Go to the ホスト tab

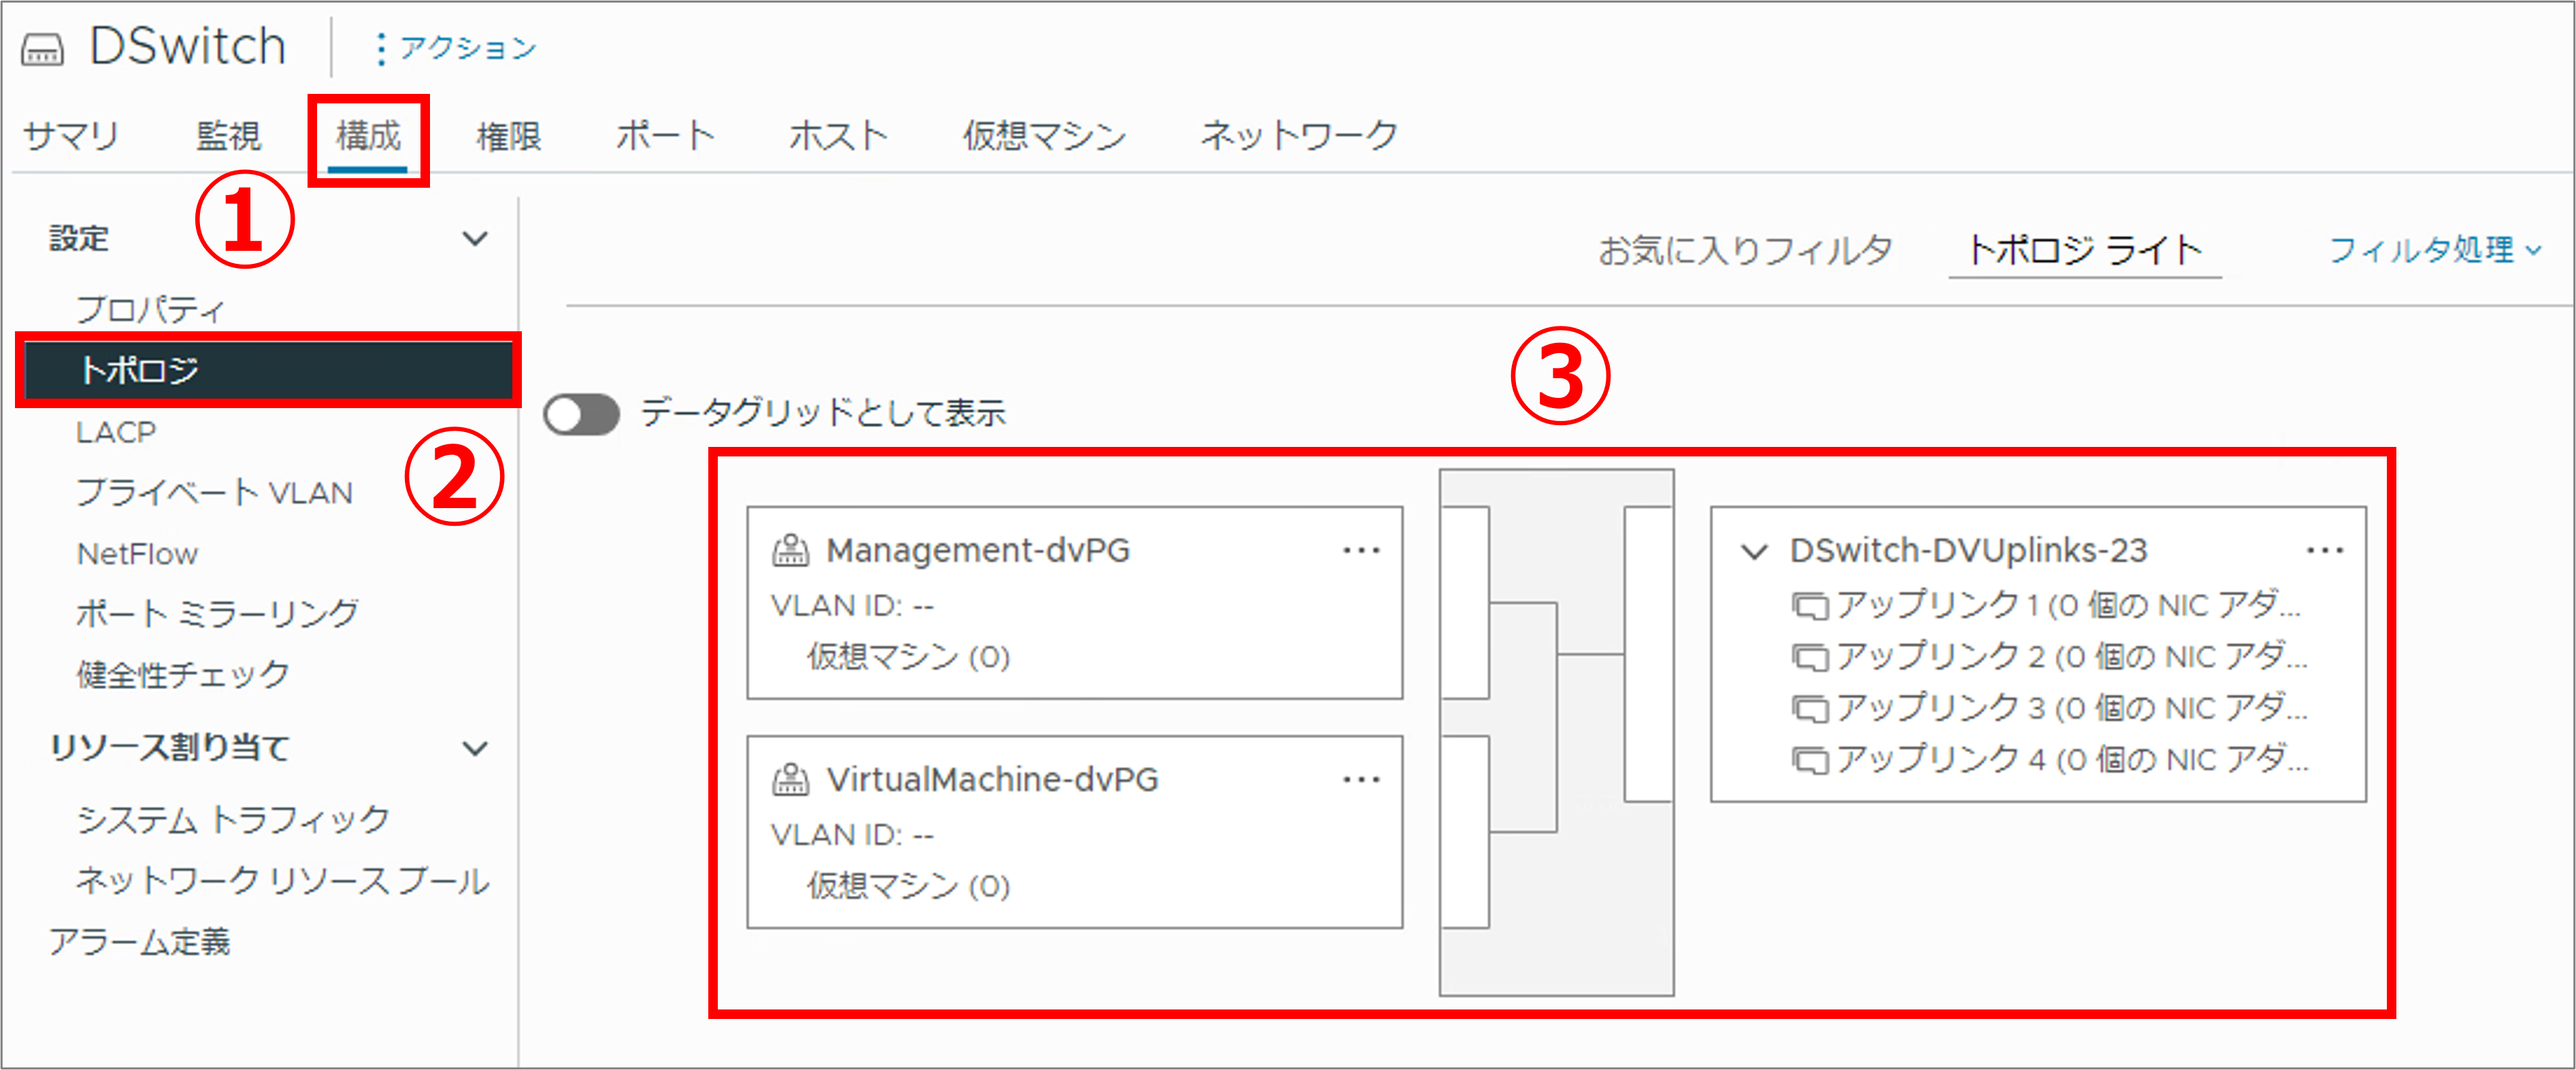coord(838,136)
